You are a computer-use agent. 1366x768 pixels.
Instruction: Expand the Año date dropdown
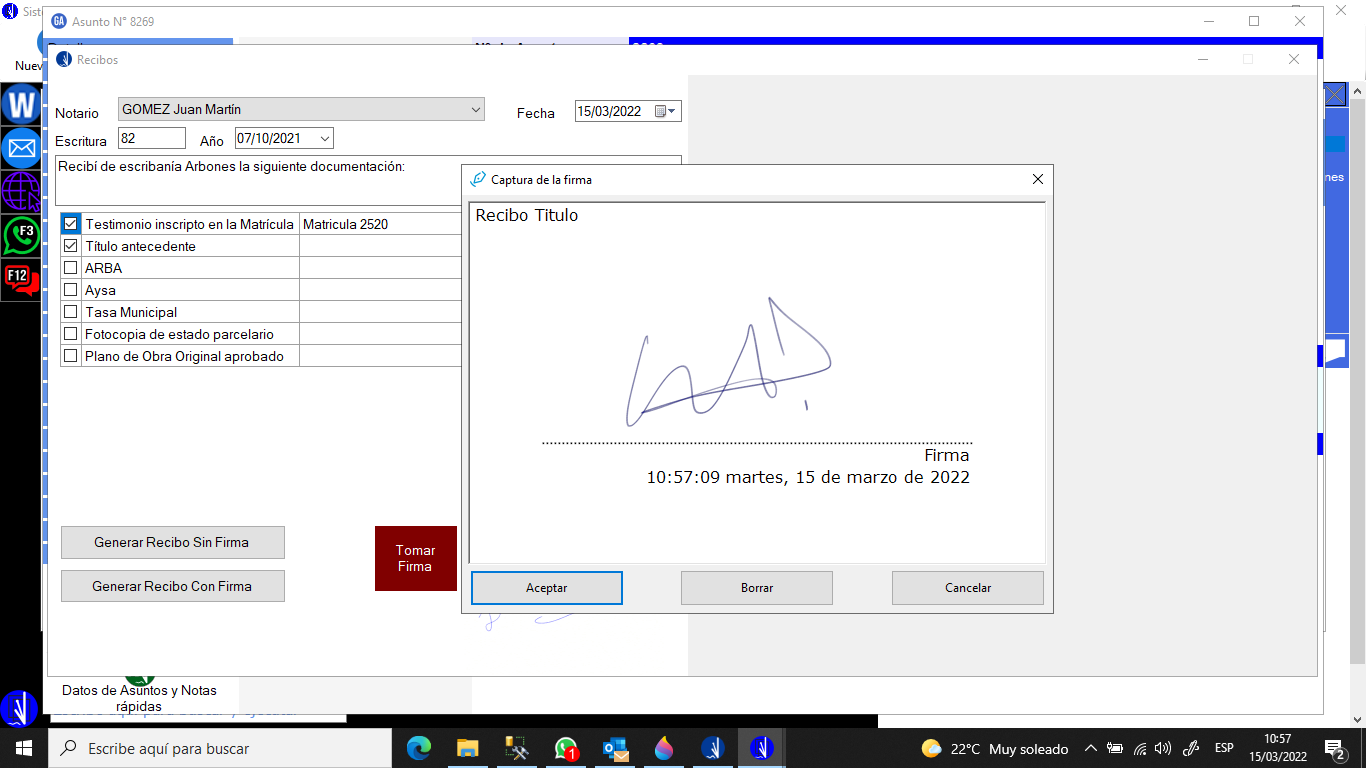[323, 138]
